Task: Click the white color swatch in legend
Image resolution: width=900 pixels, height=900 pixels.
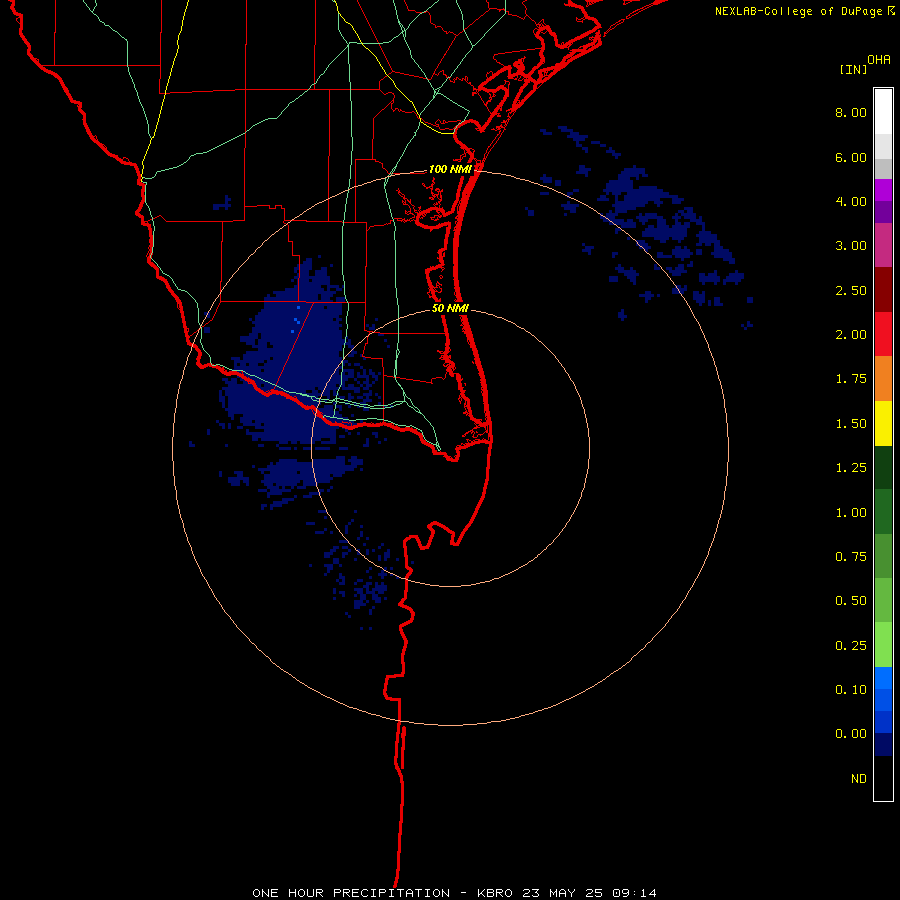Action: pos(883,112)
